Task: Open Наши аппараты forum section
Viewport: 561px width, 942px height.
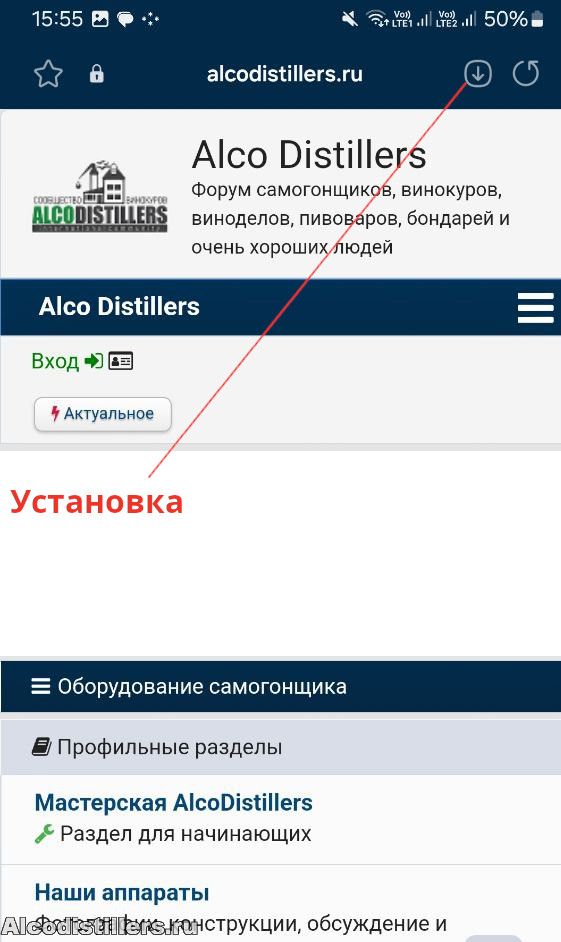Action: pyautogui.click(x=122, y=893)
